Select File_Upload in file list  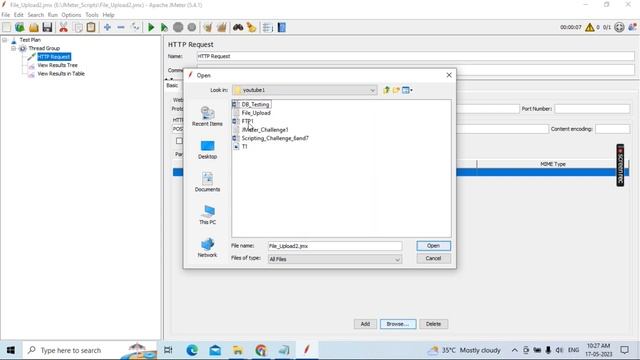(256, 113)
